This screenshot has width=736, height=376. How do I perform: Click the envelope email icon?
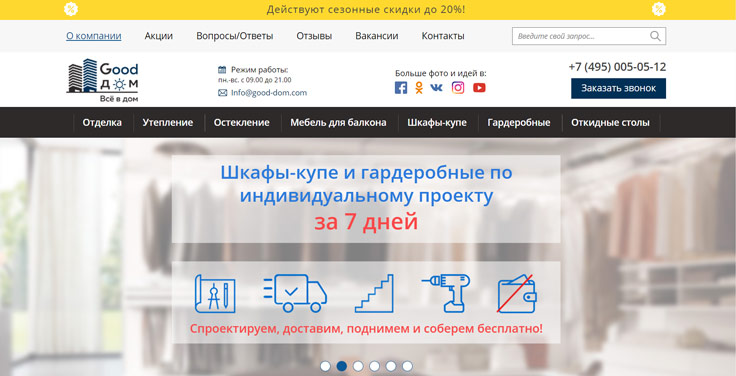click(x=222, y=93)
